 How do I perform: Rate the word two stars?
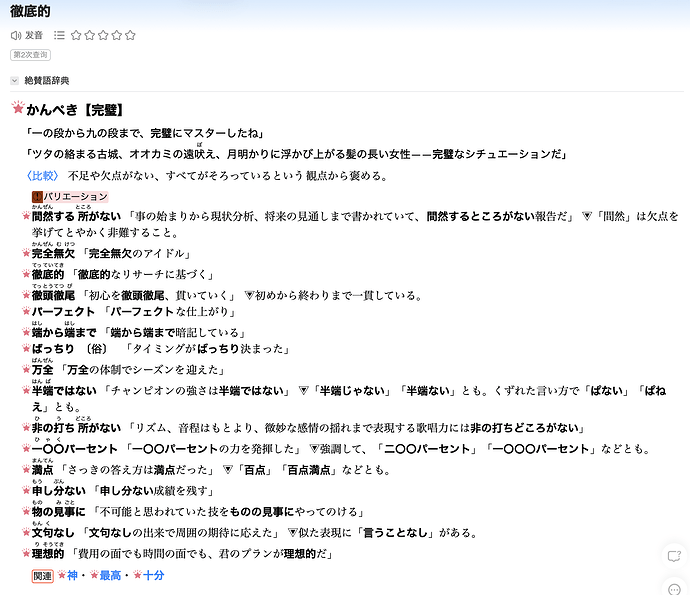(90, 35)
